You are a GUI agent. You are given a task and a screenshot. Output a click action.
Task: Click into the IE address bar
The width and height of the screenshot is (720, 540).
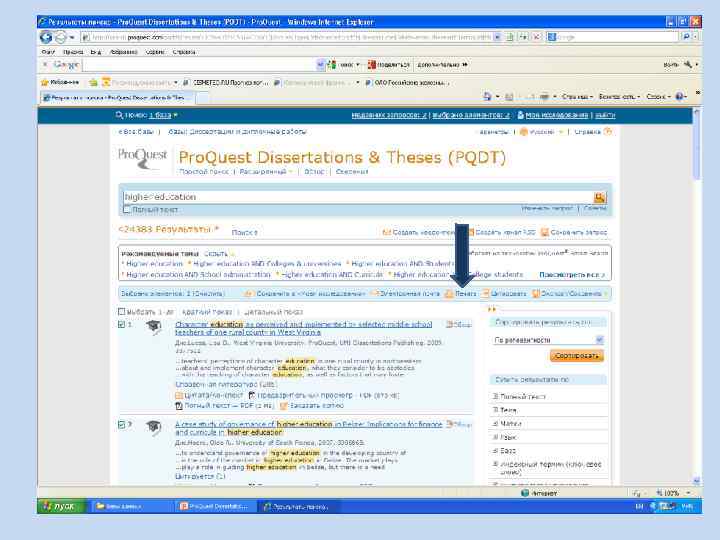tap(287, 37)
